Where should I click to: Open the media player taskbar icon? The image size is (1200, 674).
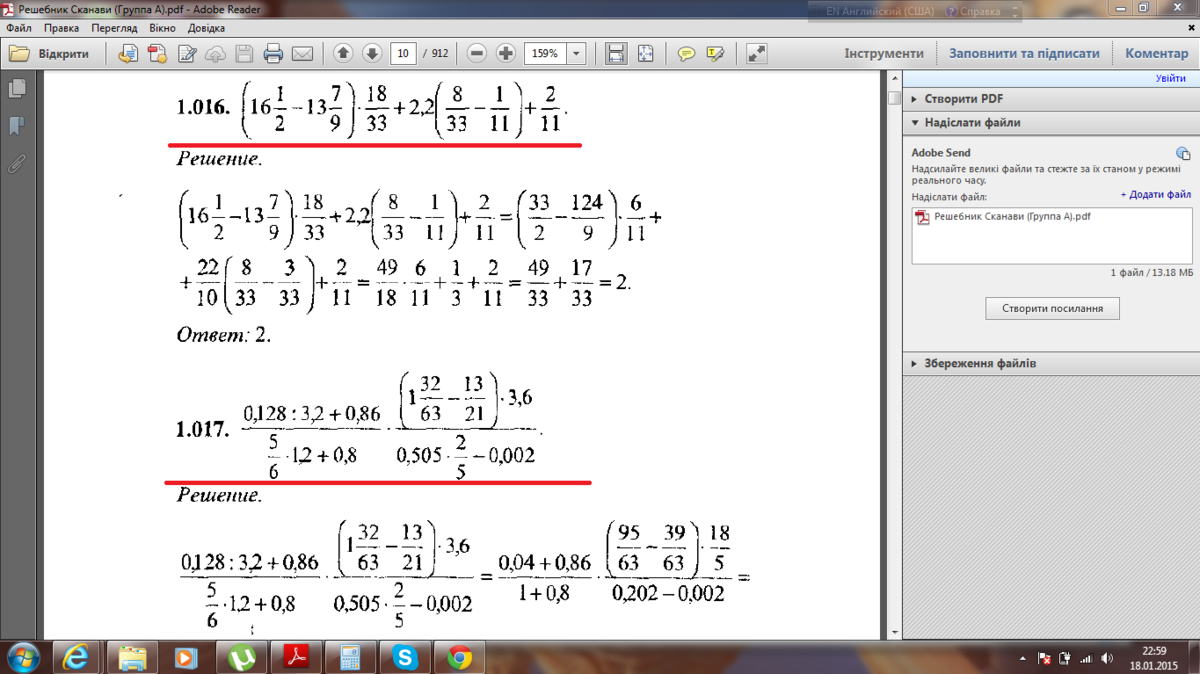pos(186,657)
